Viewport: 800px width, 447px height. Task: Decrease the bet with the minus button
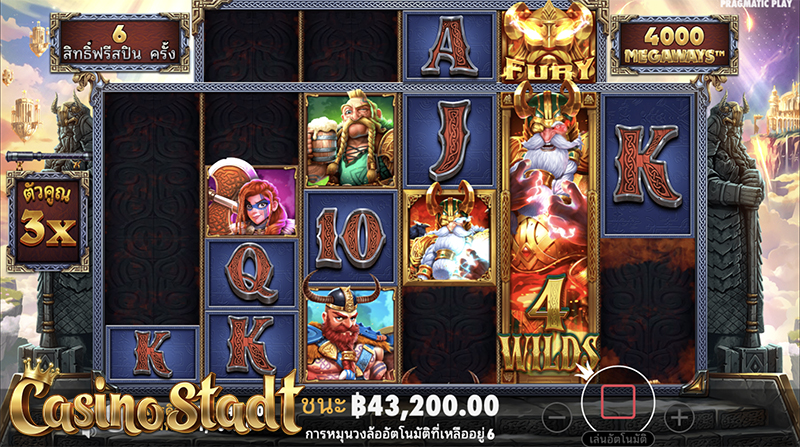pos(557,417)
